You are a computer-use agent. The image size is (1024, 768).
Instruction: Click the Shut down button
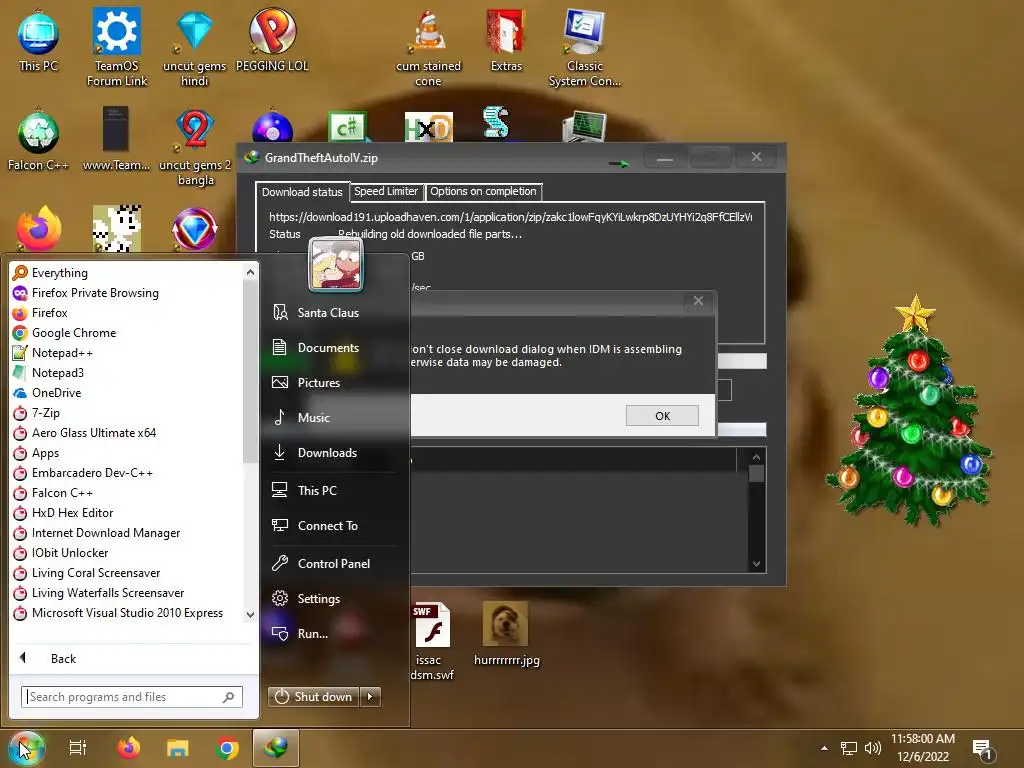[313, 697]
